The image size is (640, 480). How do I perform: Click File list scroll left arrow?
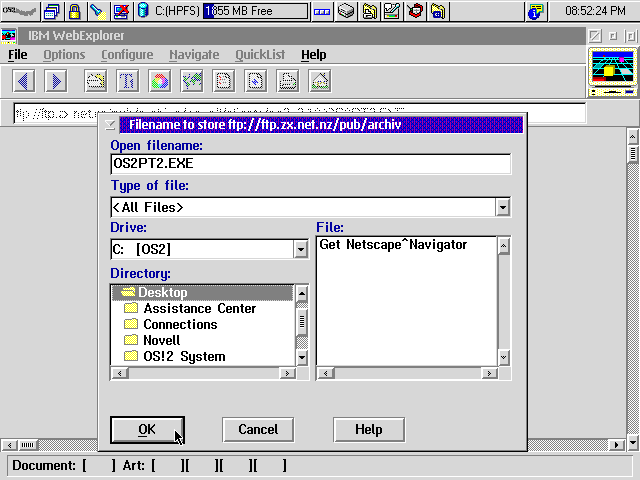pos(326,373)
